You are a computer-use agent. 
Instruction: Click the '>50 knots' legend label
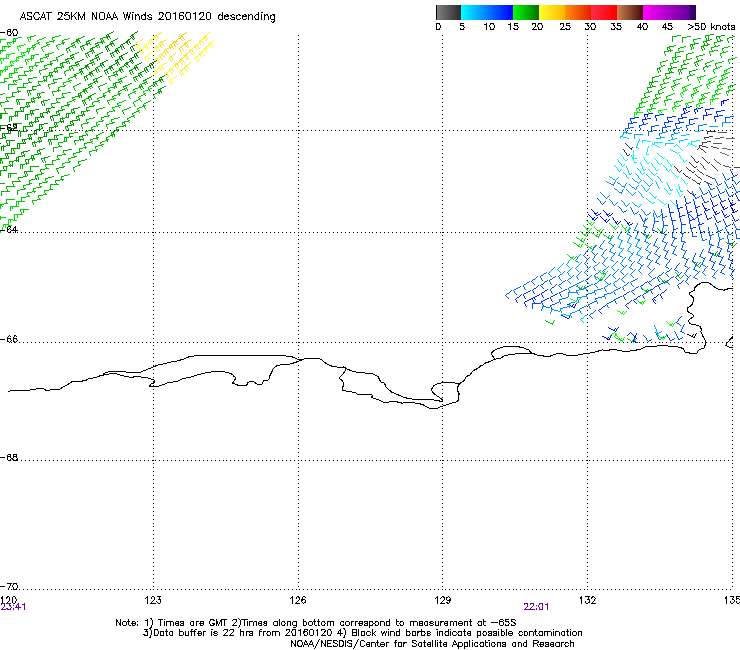tap(711, 27)
